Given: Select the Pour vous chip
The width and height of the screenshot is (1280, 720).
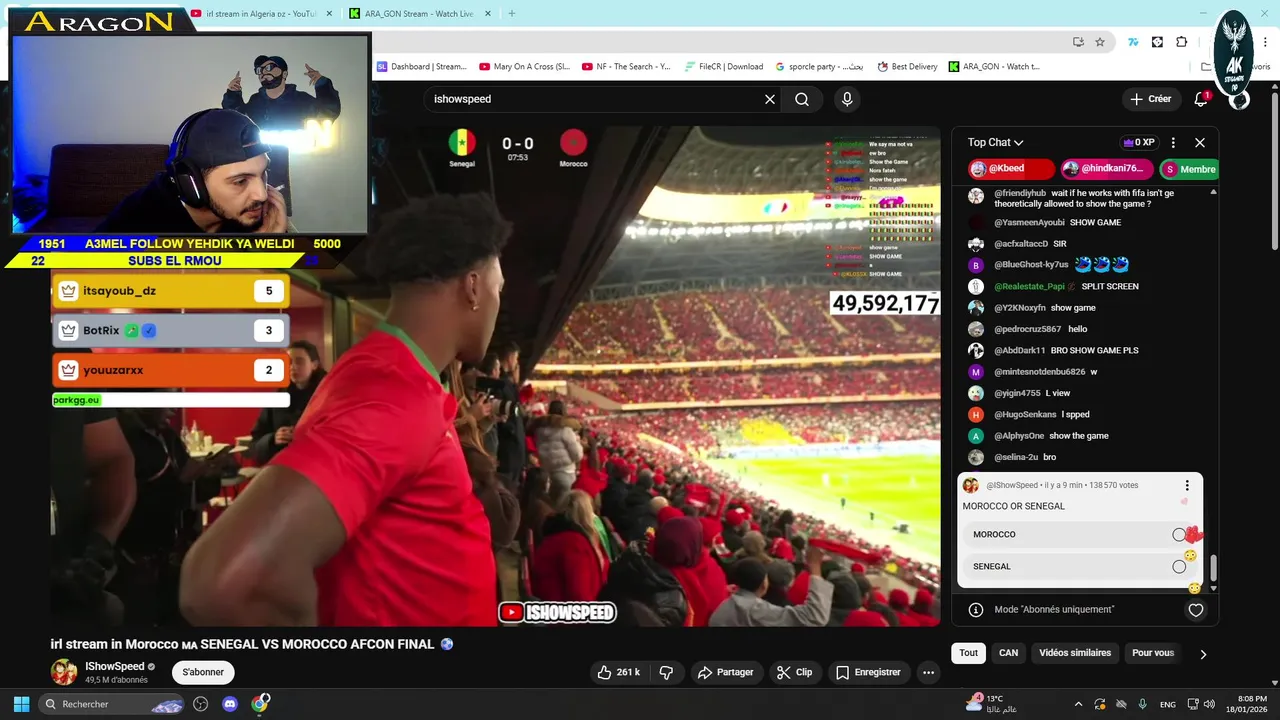Looking at the screenshot, I should coord(1153,653).
